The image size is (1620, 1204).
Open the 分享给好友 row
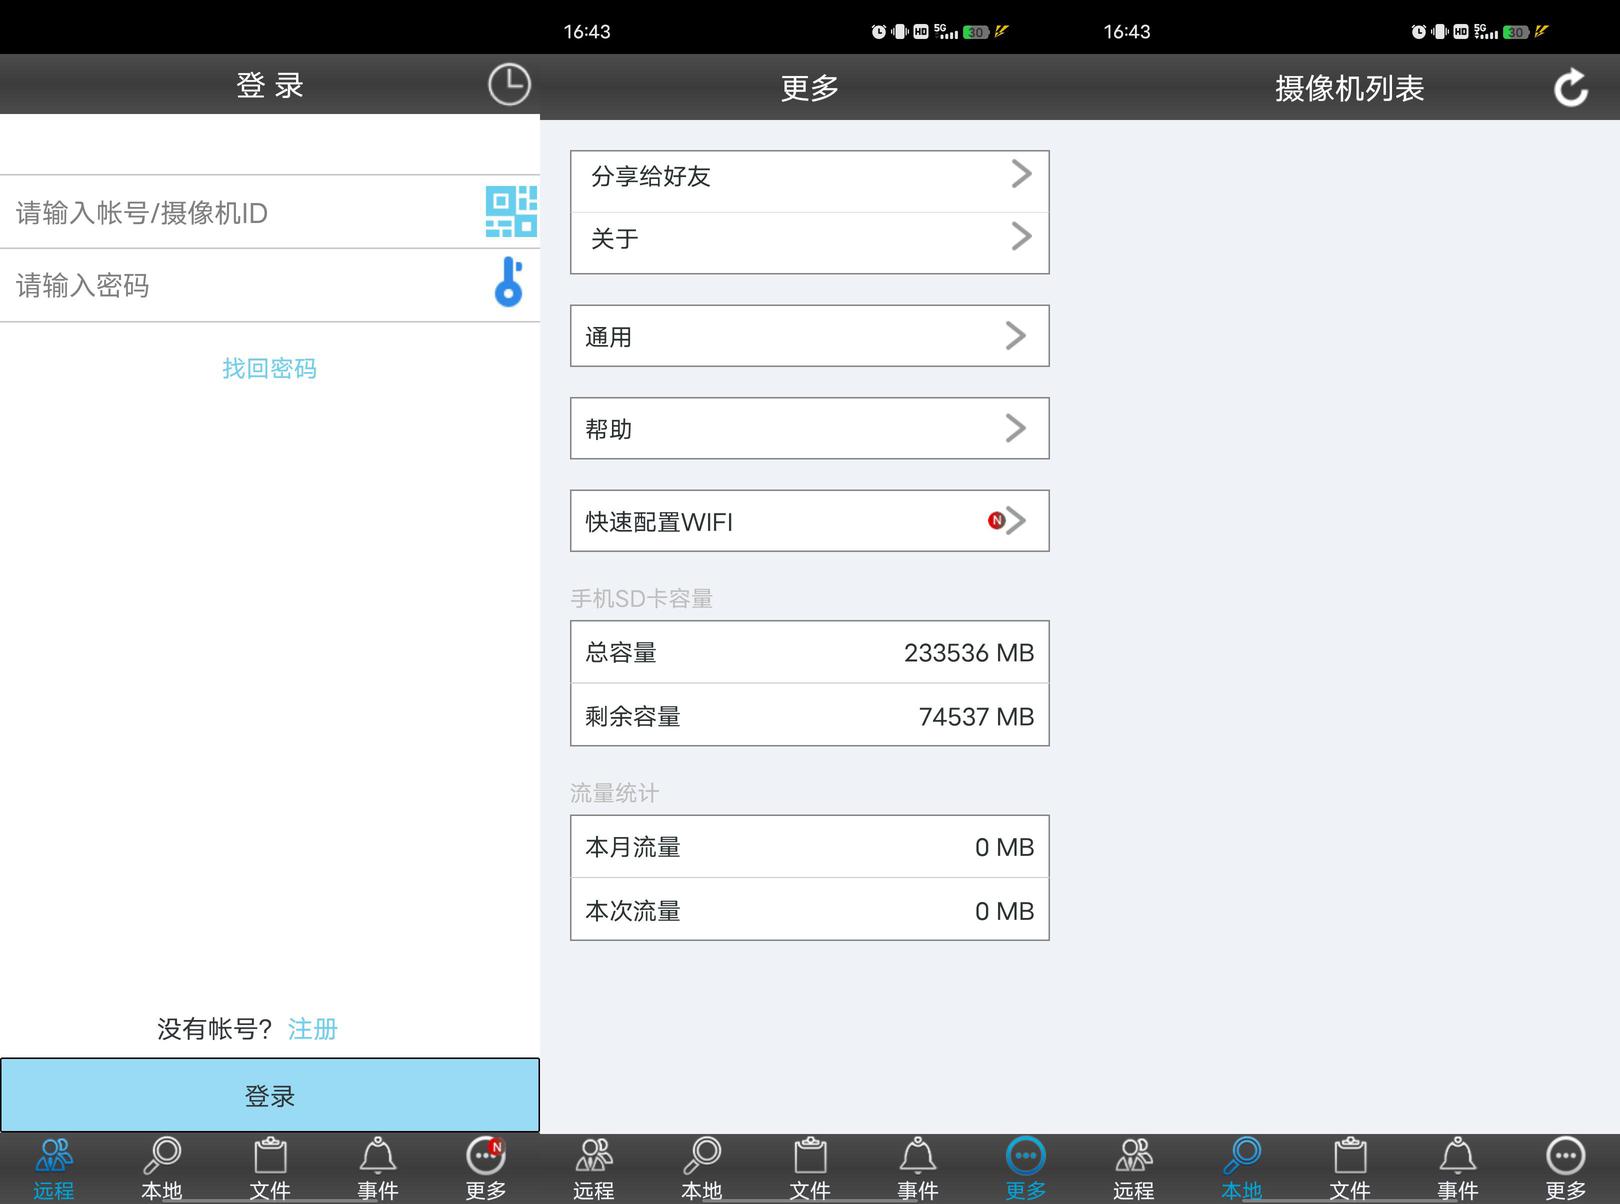809,177
